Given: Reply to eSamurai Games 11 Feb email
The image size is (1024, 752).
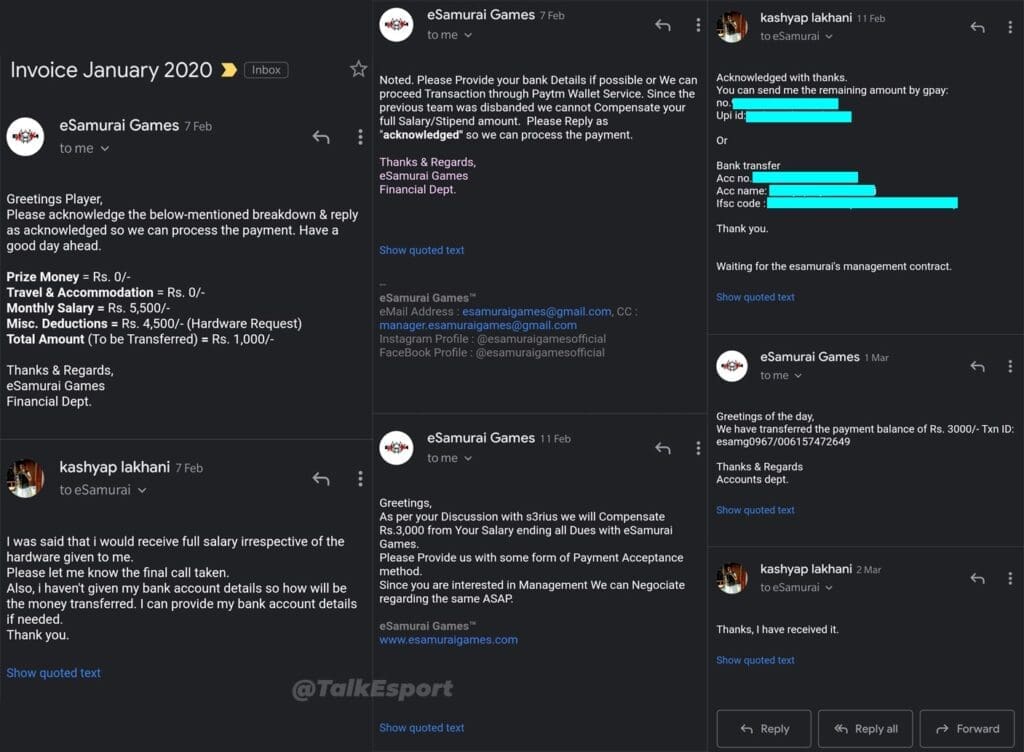Looking at the screenshot, I should 662,449.
